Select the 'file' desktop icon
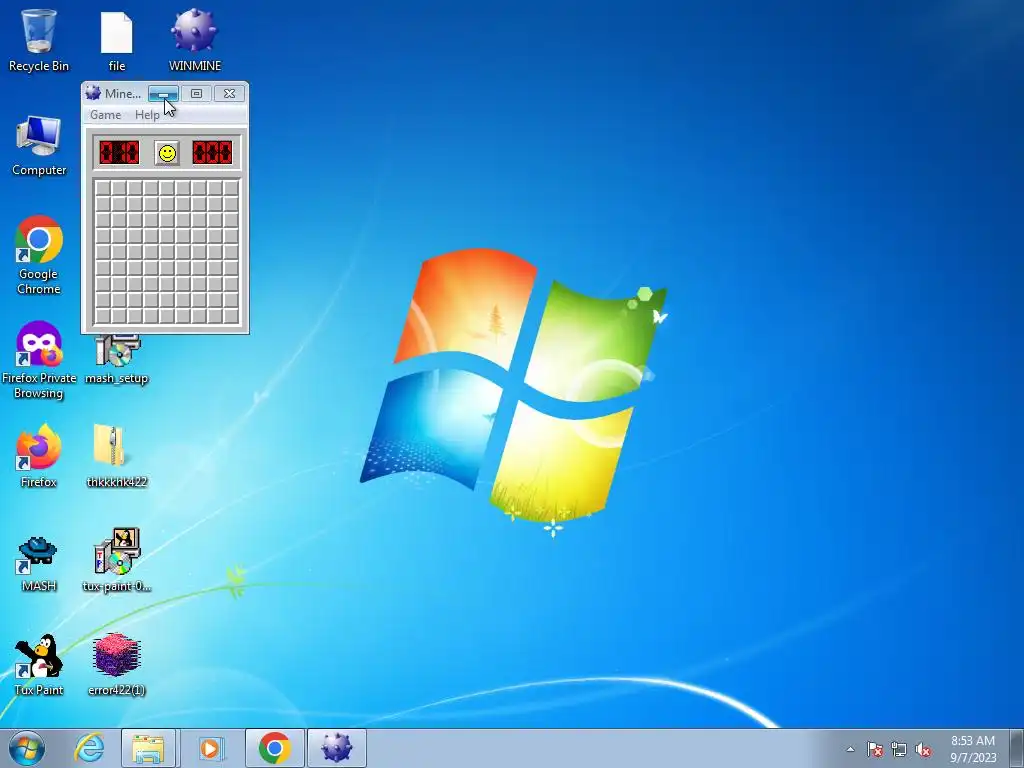Viewport: 1024px width, 768px height. coord(116,40)
